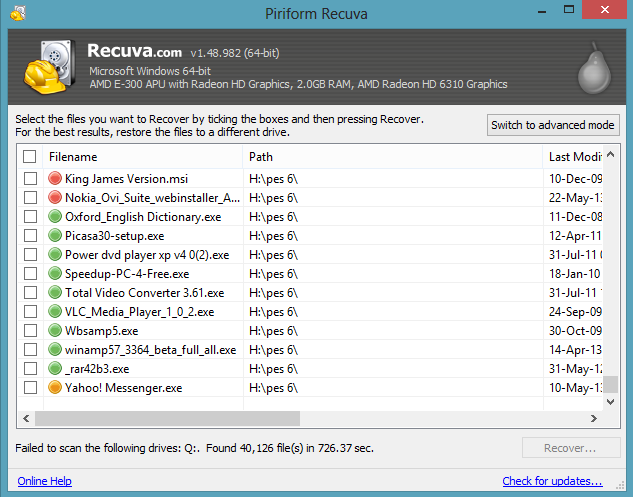Minimize the Piriform Recuva window
This screenshot has width=633, height=497.
[542, 10]
